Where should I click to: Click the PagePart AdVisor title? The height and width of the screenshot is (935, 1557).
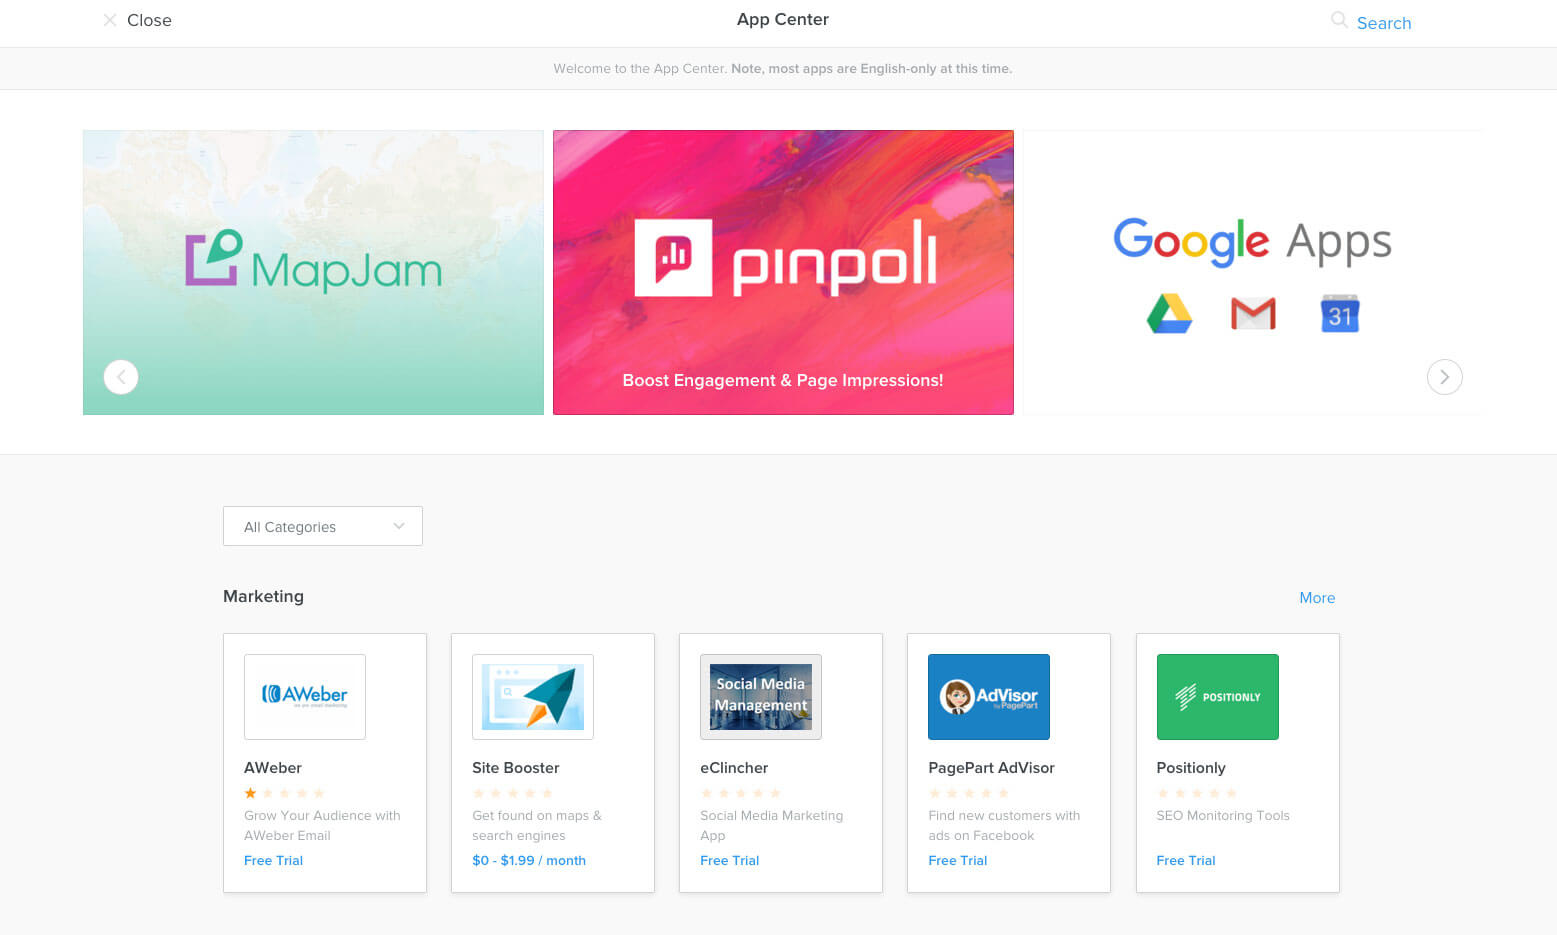[991, 768]
